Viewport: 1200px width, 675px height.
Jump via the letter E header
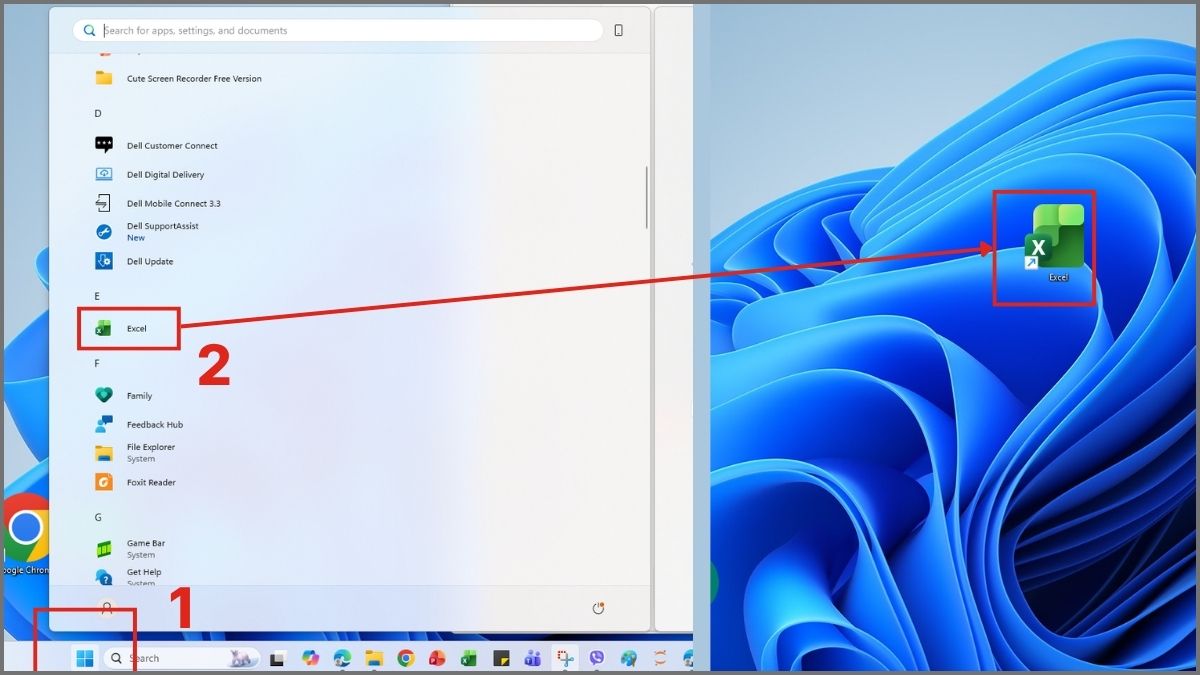(x=97, y=296)
